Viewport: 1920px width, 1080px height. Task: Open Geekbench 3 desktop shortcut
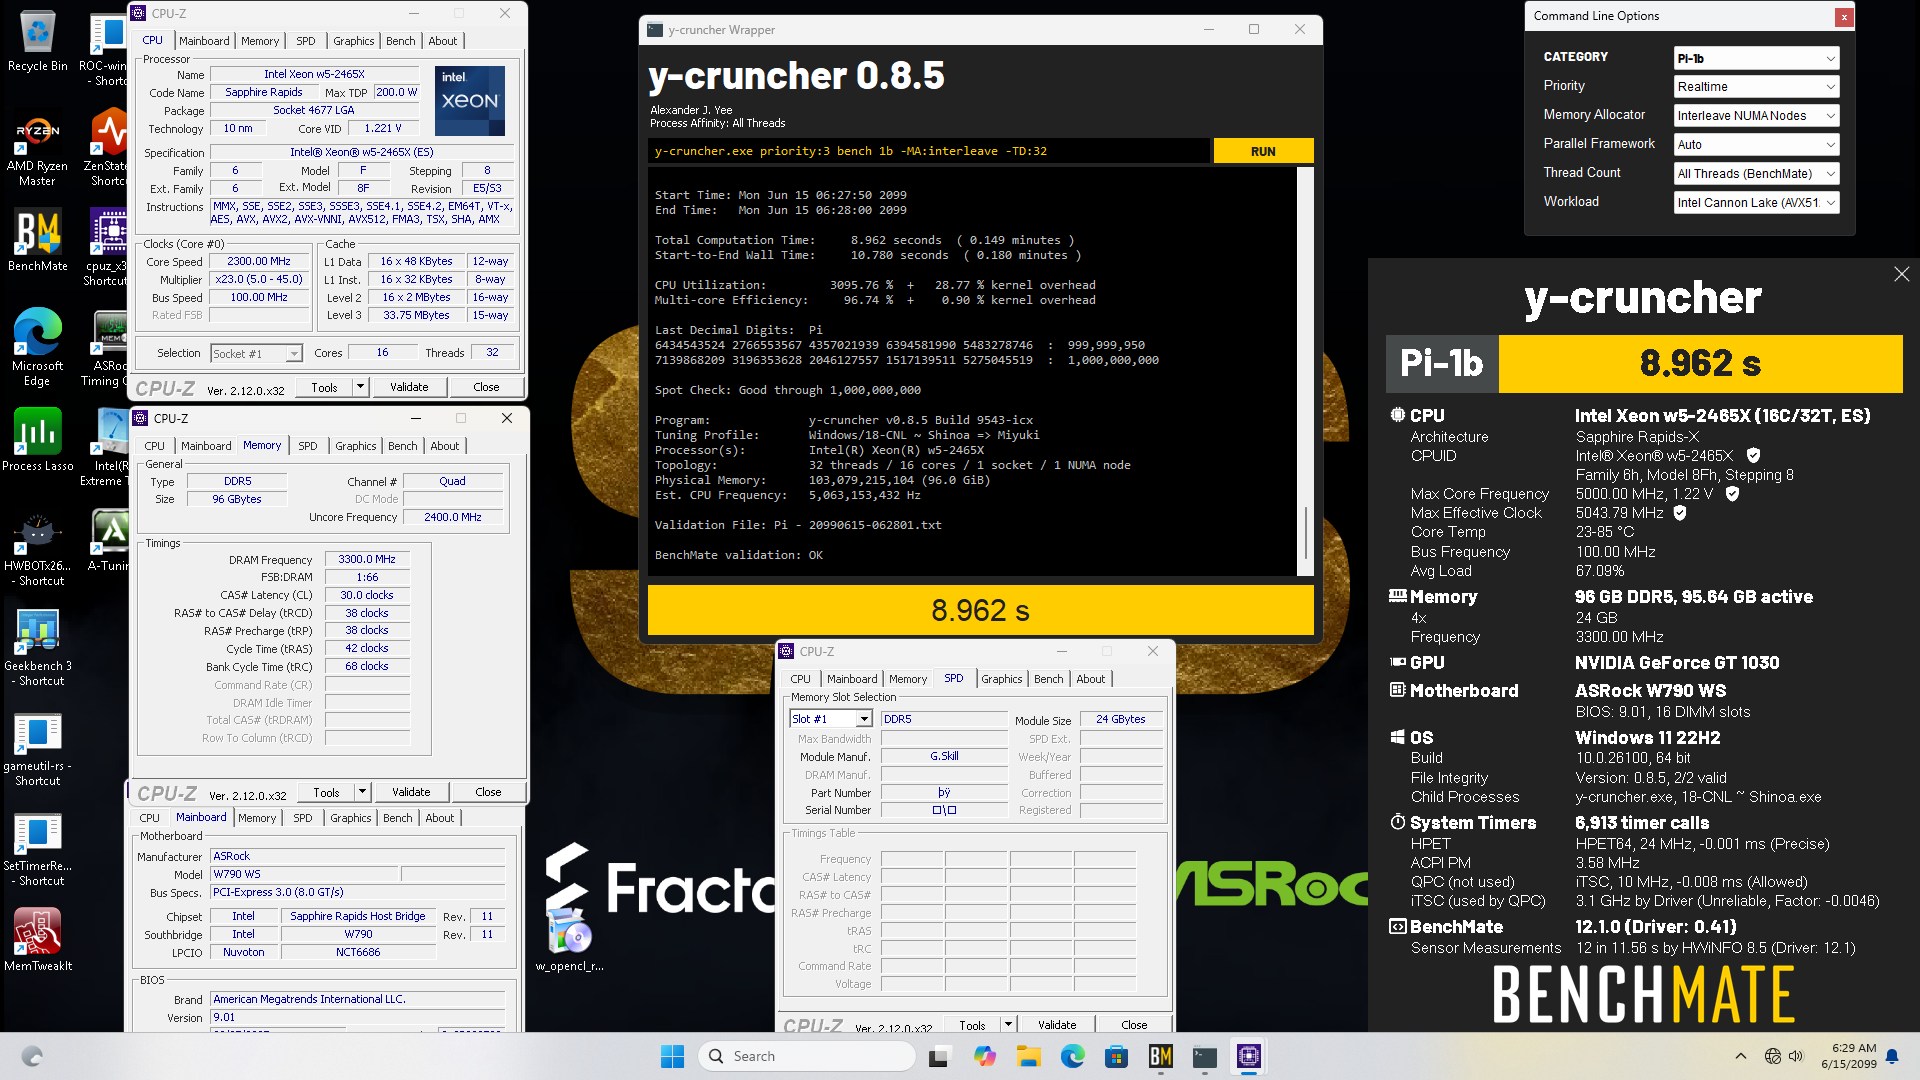[37, 649]
